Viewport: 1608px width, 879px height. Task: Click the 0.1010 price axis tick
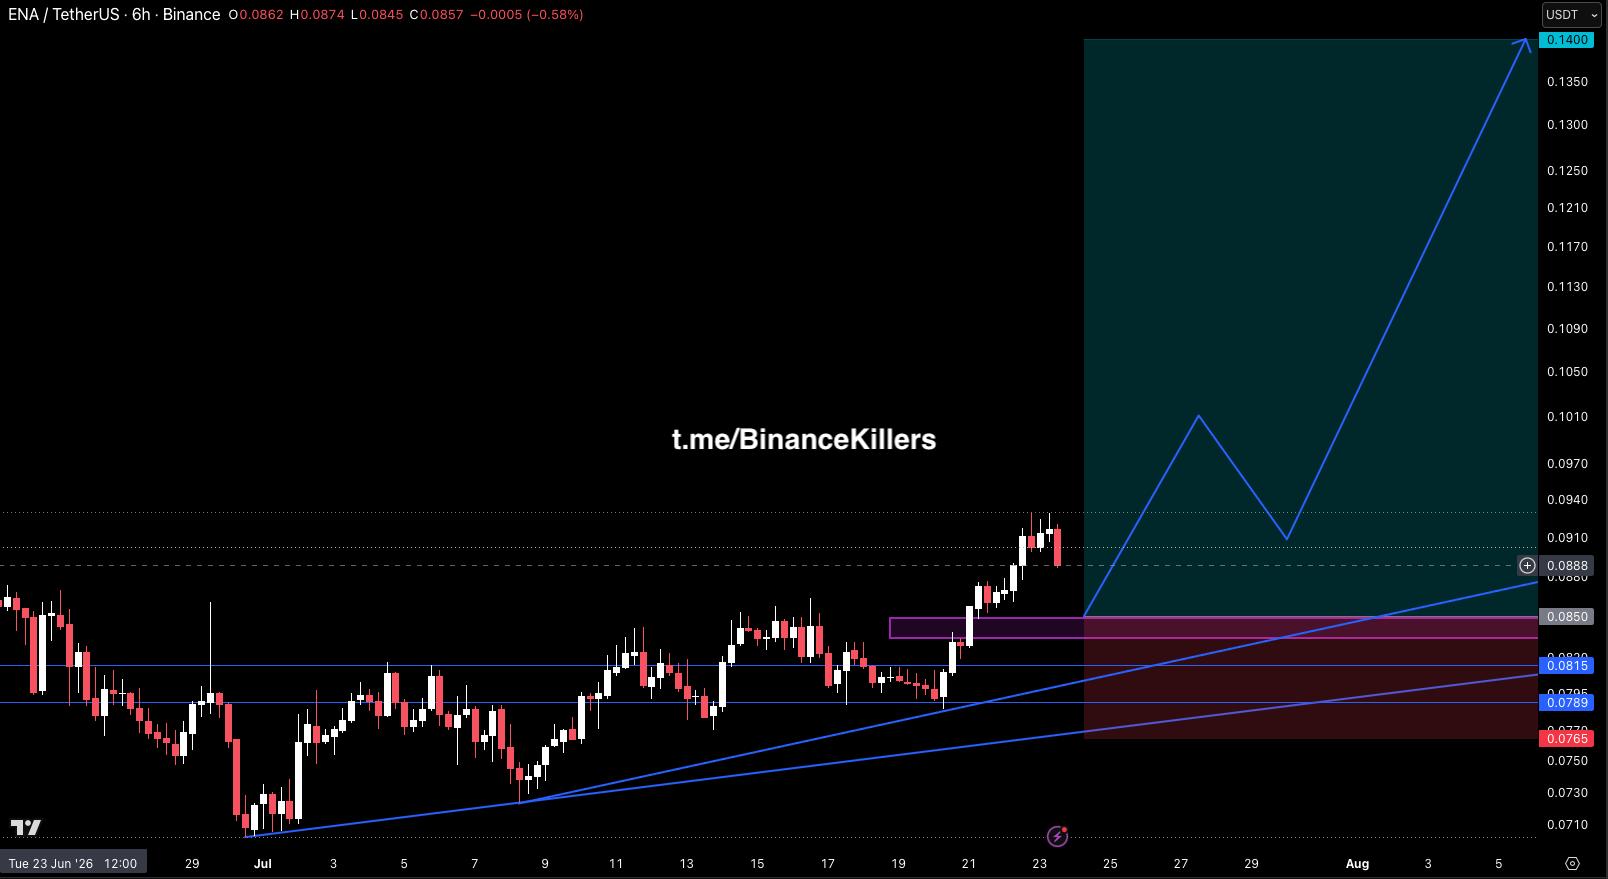(x=1567, y=417)
